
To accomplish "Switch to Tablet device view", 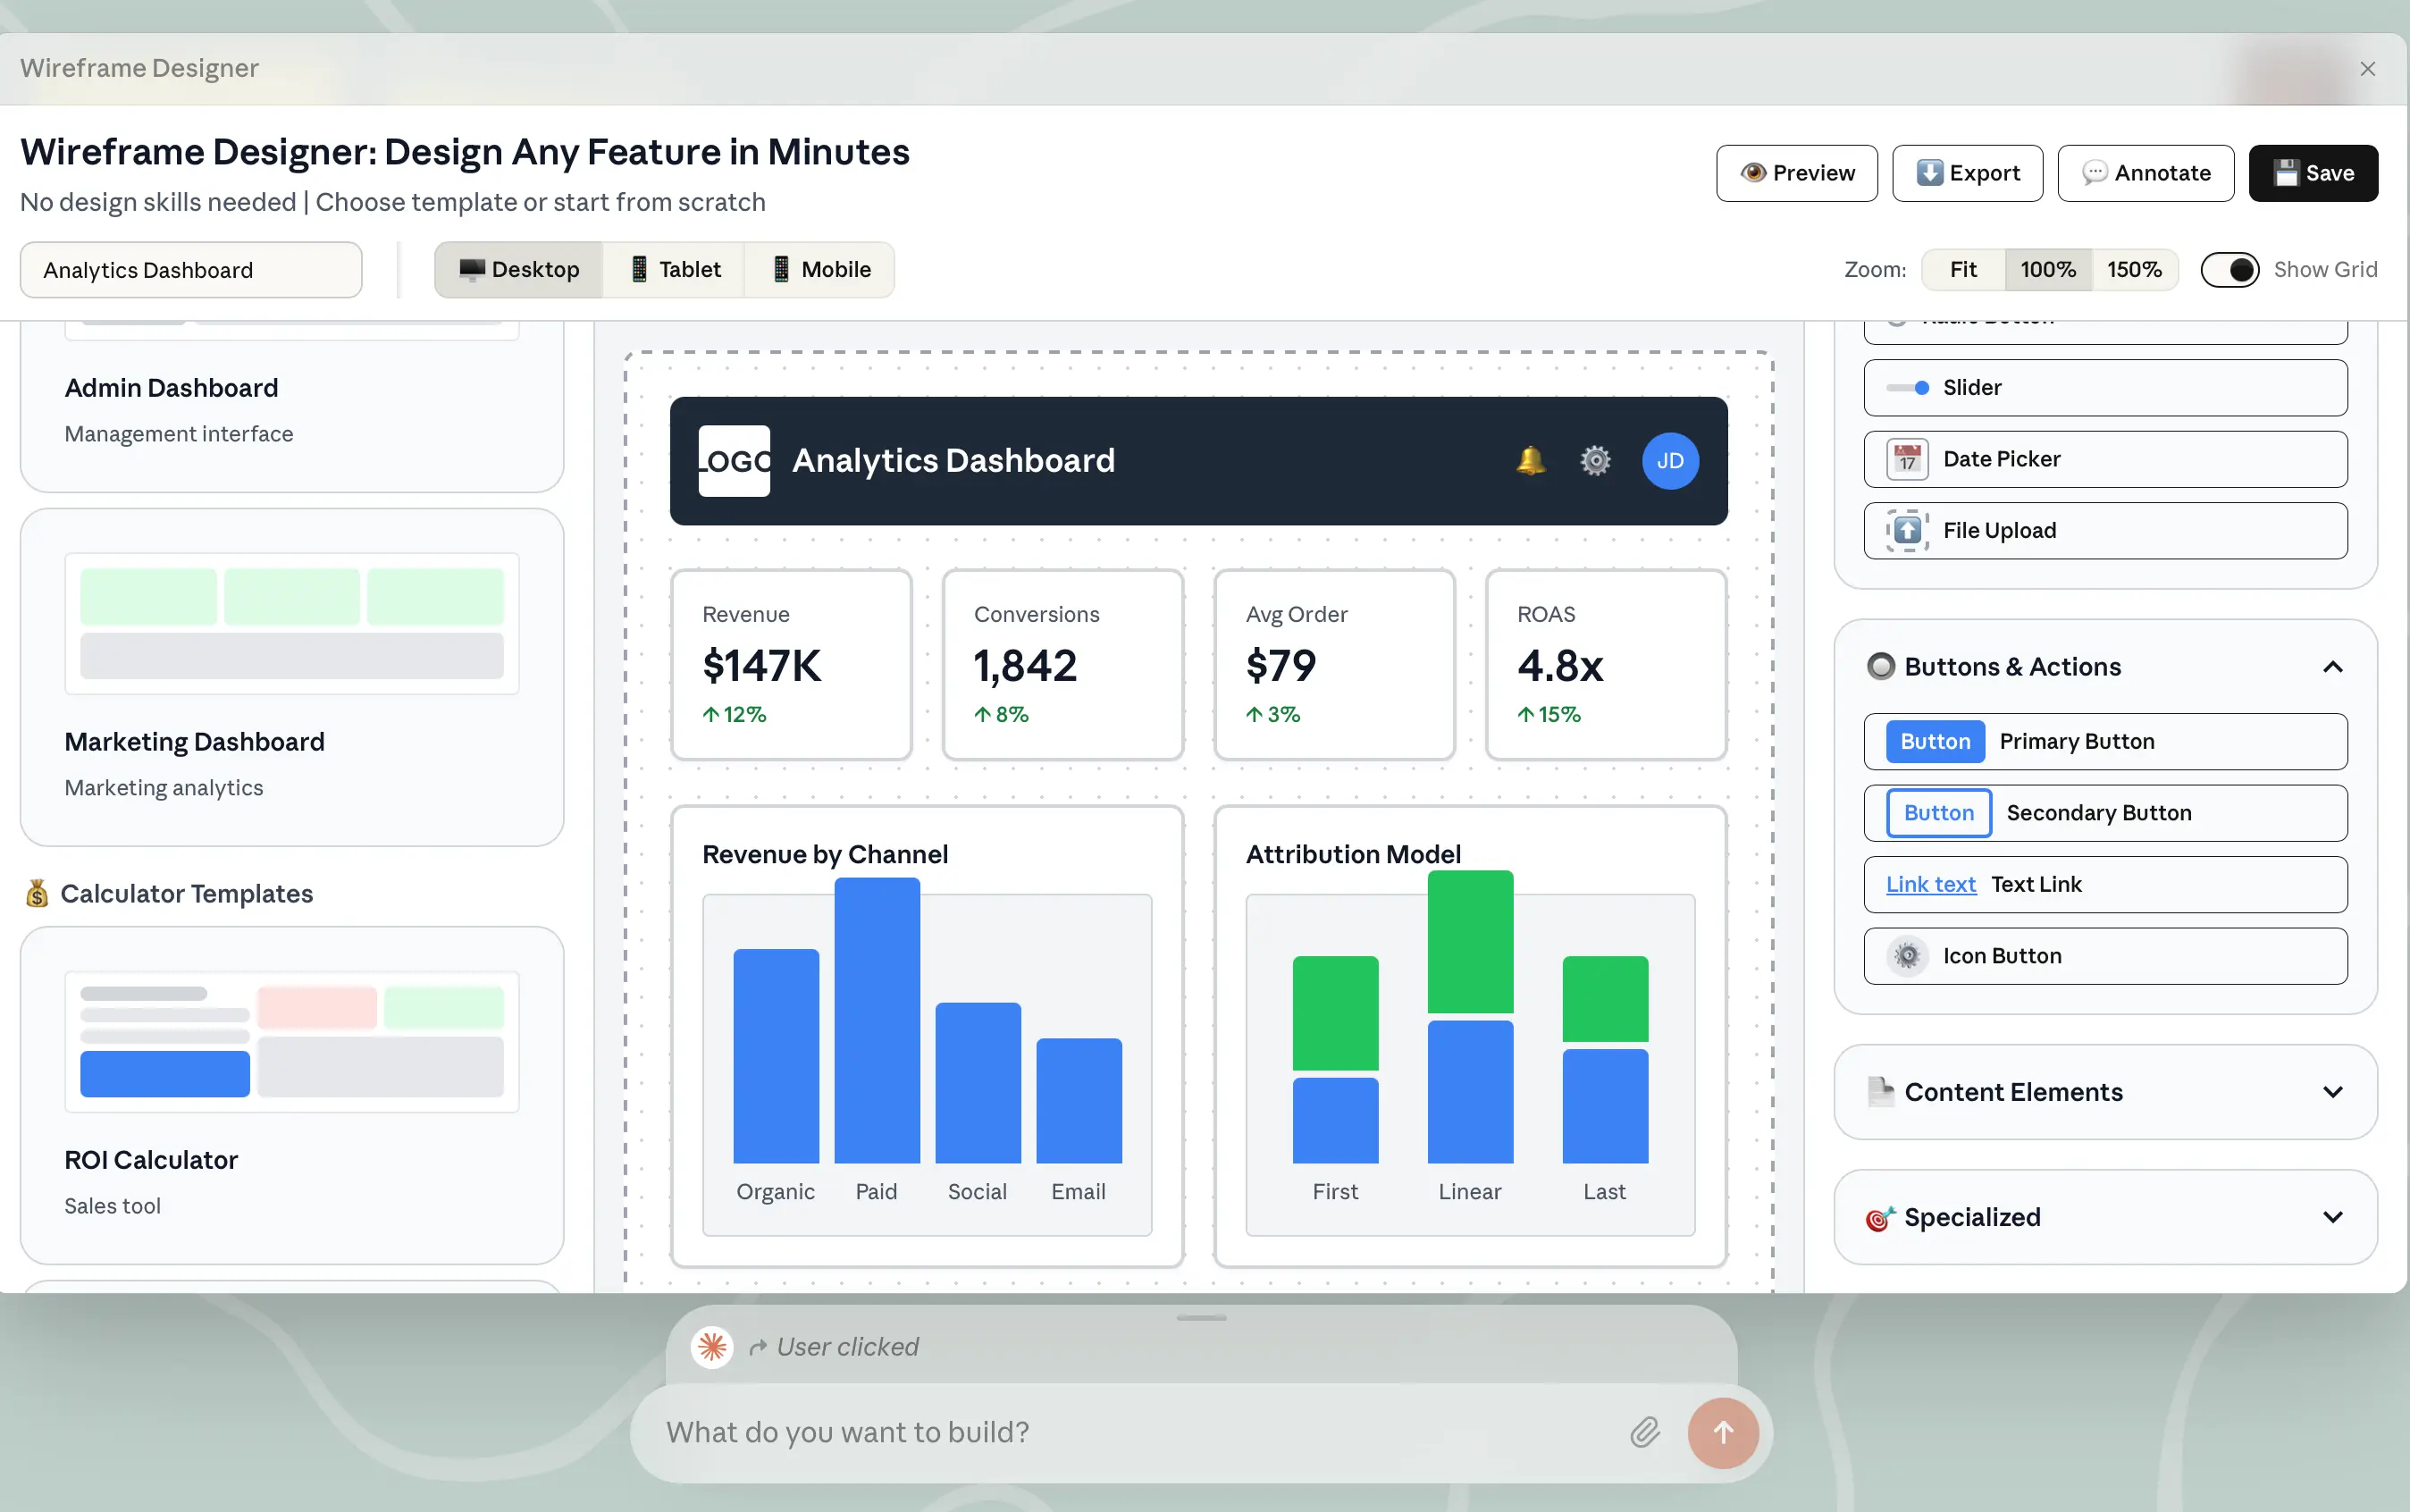I will click(675, 270).
